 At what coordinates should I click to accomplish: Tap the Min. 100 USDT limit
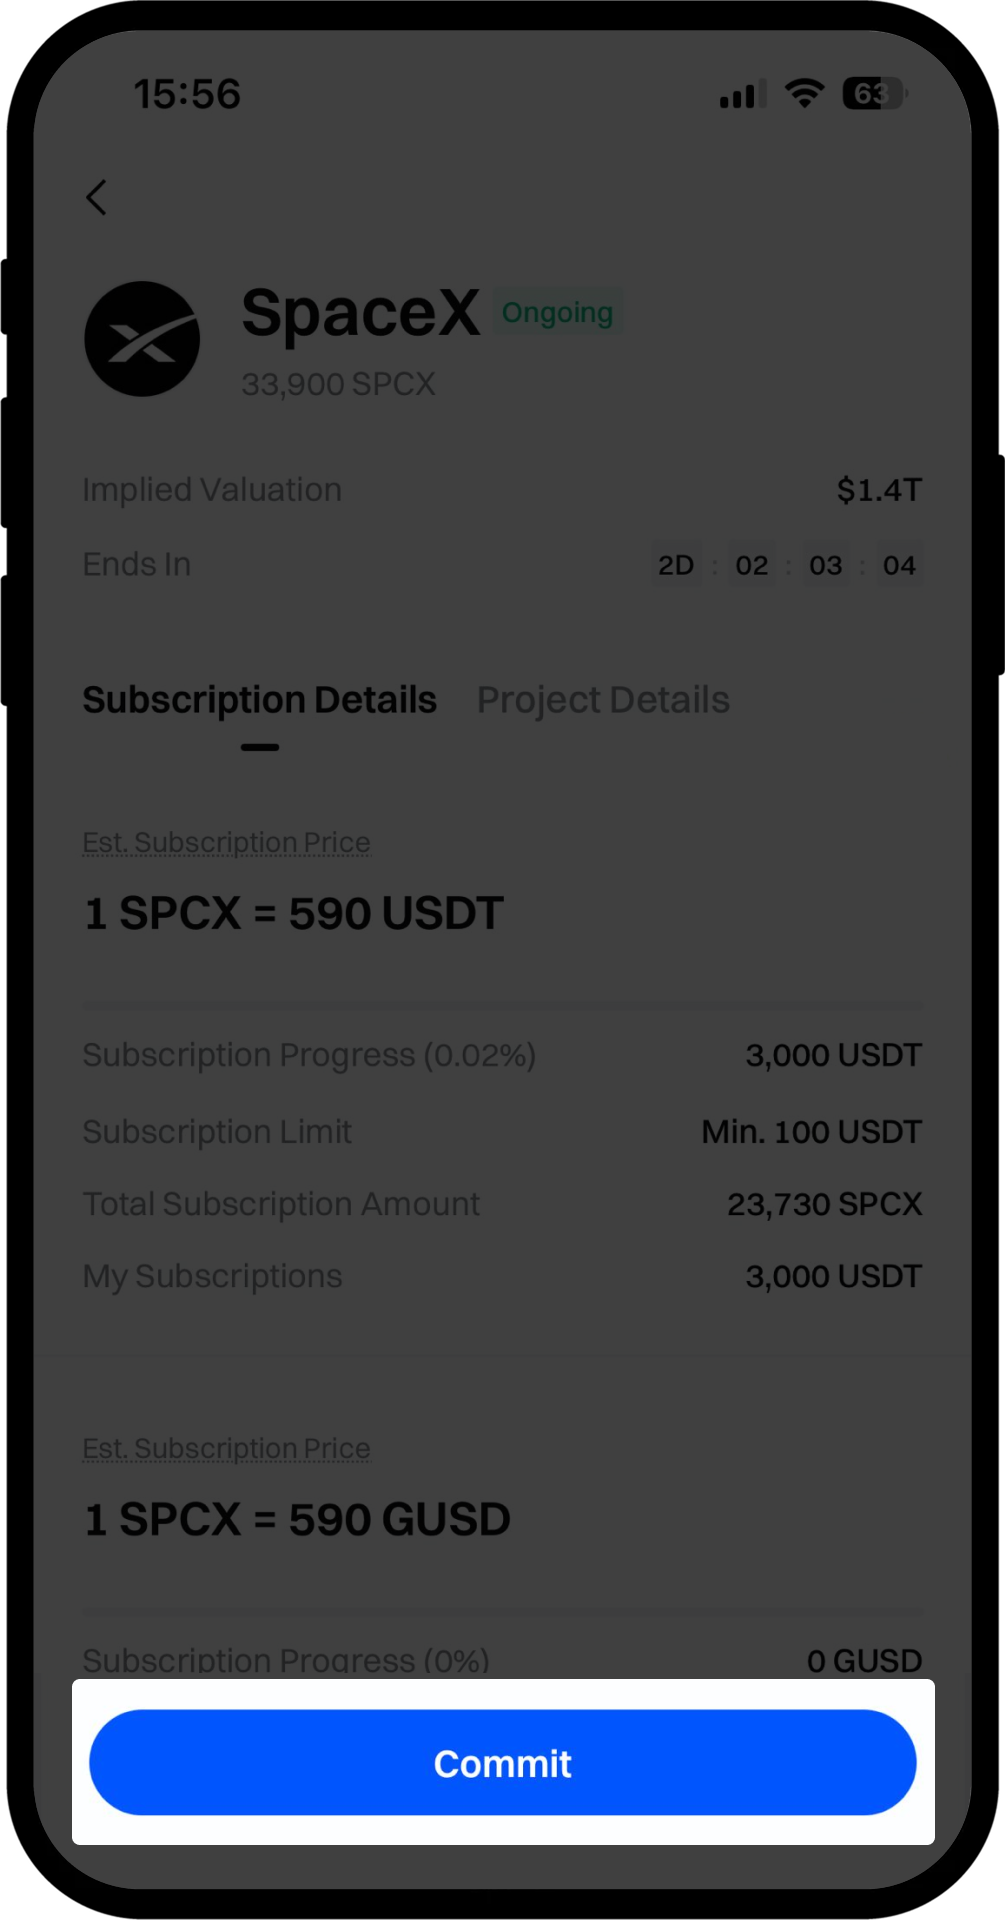click(811, 1132)
